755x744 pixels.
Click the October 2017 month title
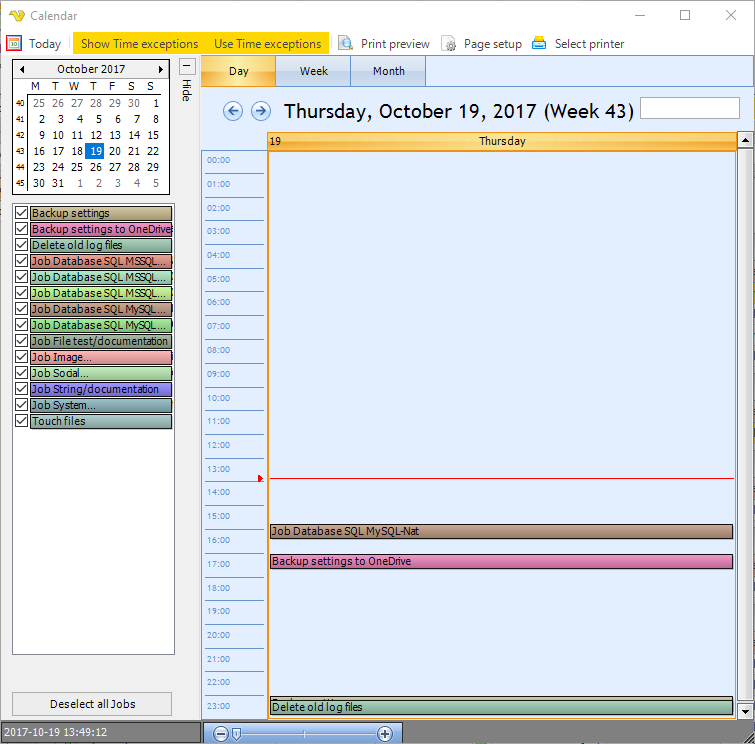point(91,69)
